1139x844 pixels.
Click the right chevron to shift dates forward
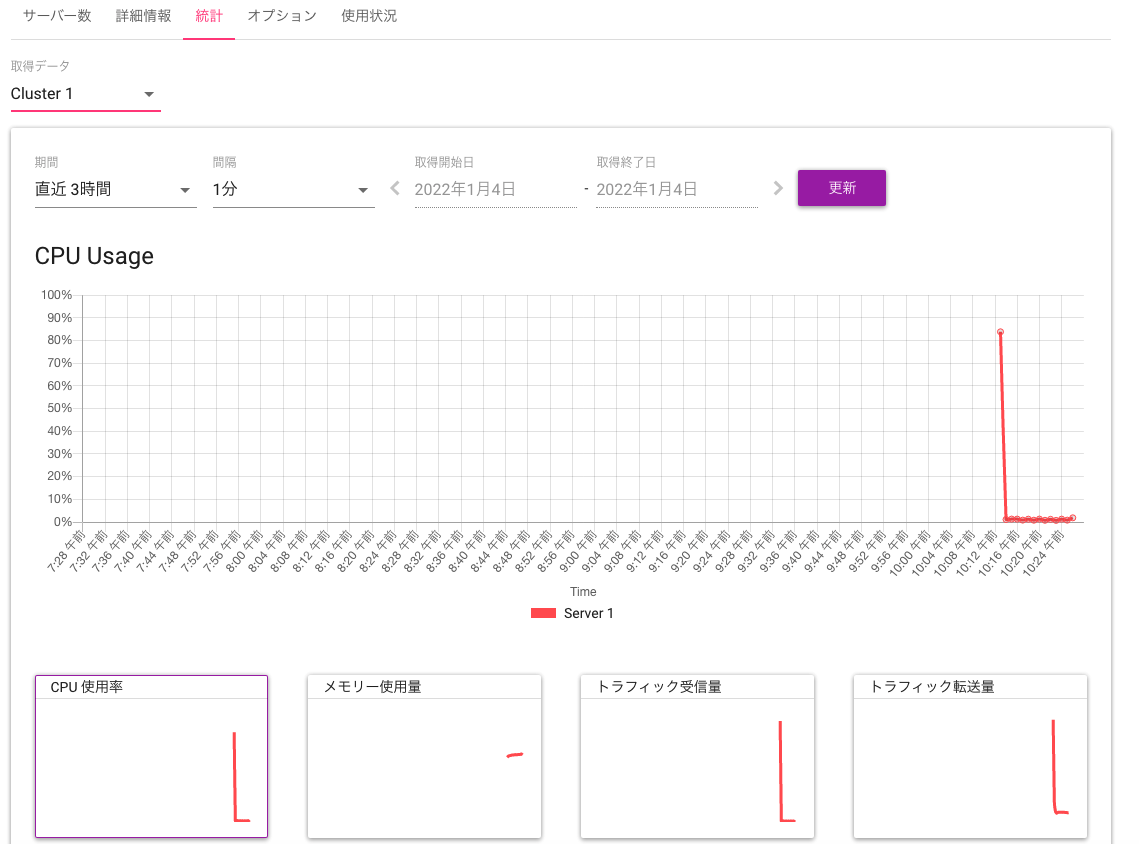(x=779, y=188)
